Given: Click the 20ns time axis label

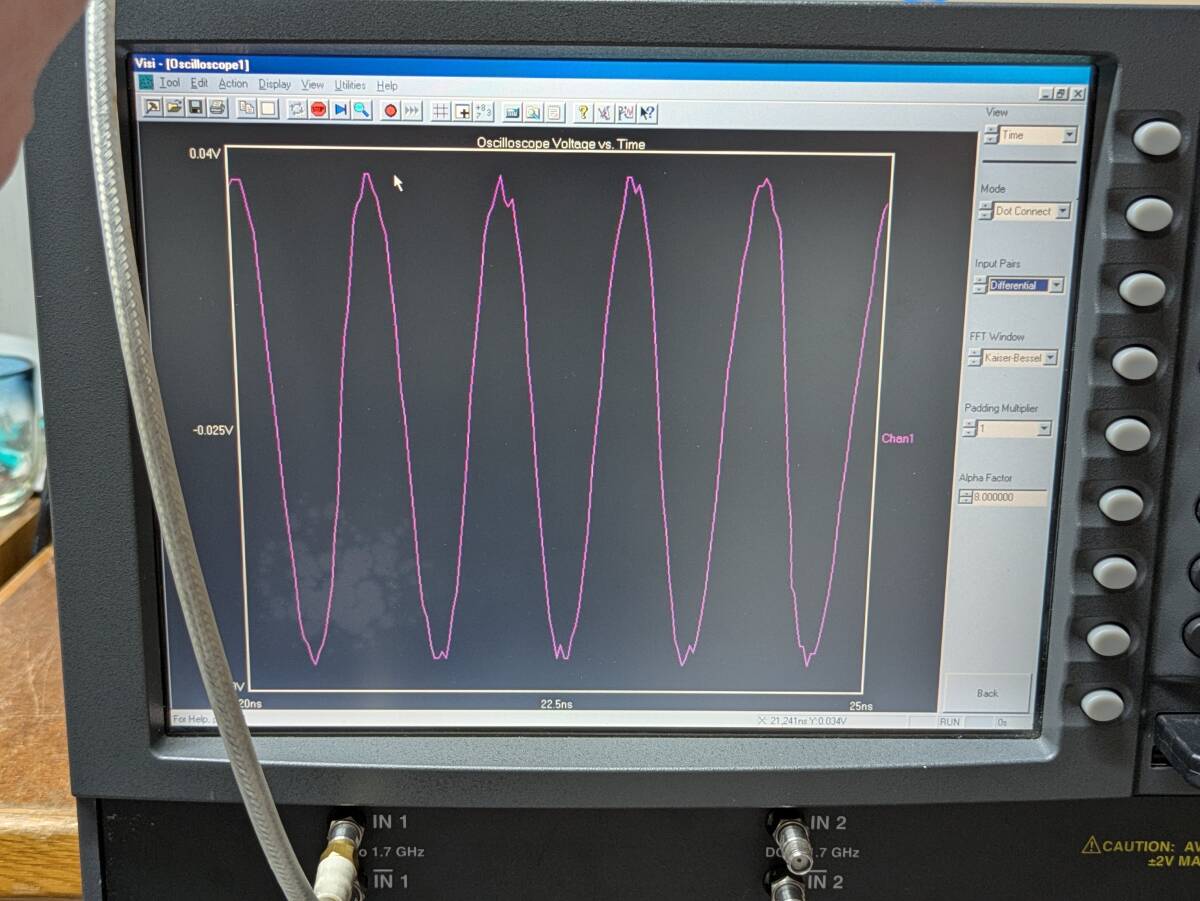Looking at the screenshot, I should [249, 703].
